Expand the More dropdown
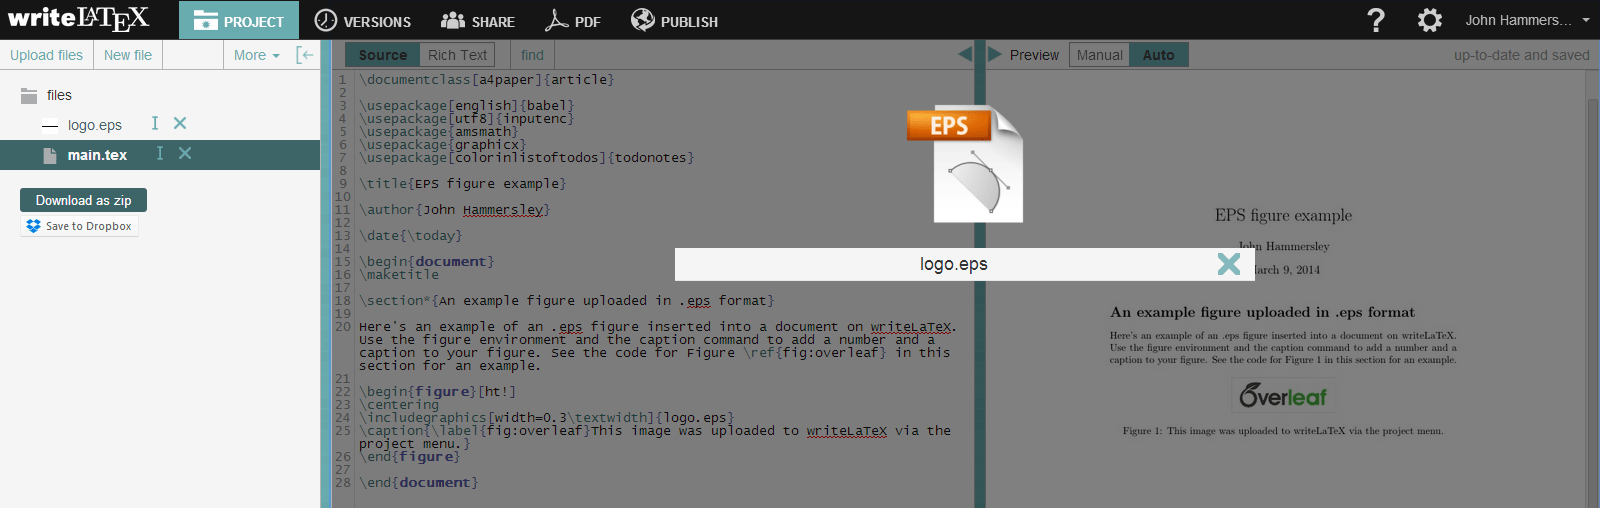This screenshot has width=1600, height=508. click(x=257, y=55)
